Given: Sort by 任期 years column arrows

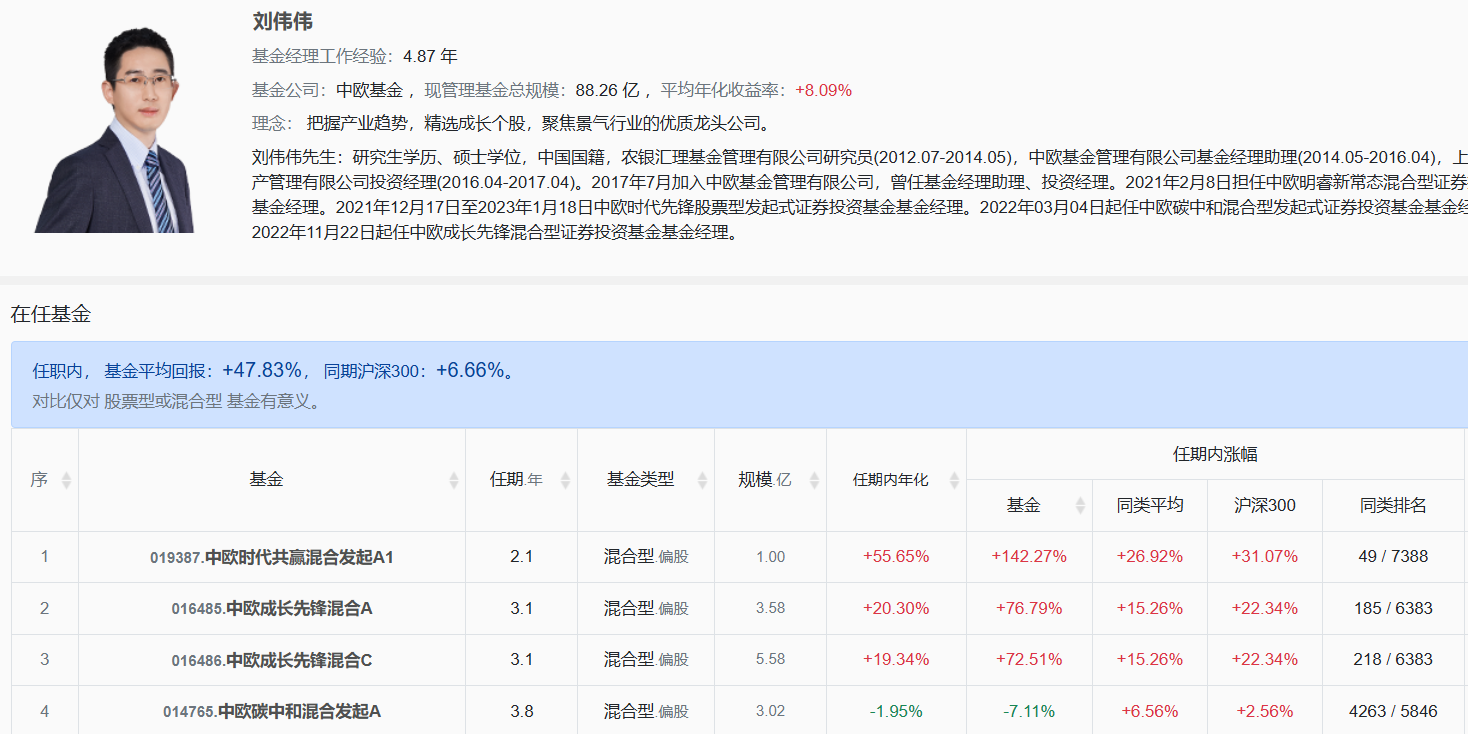Looking at the screenshot, I should pos(565,480).
